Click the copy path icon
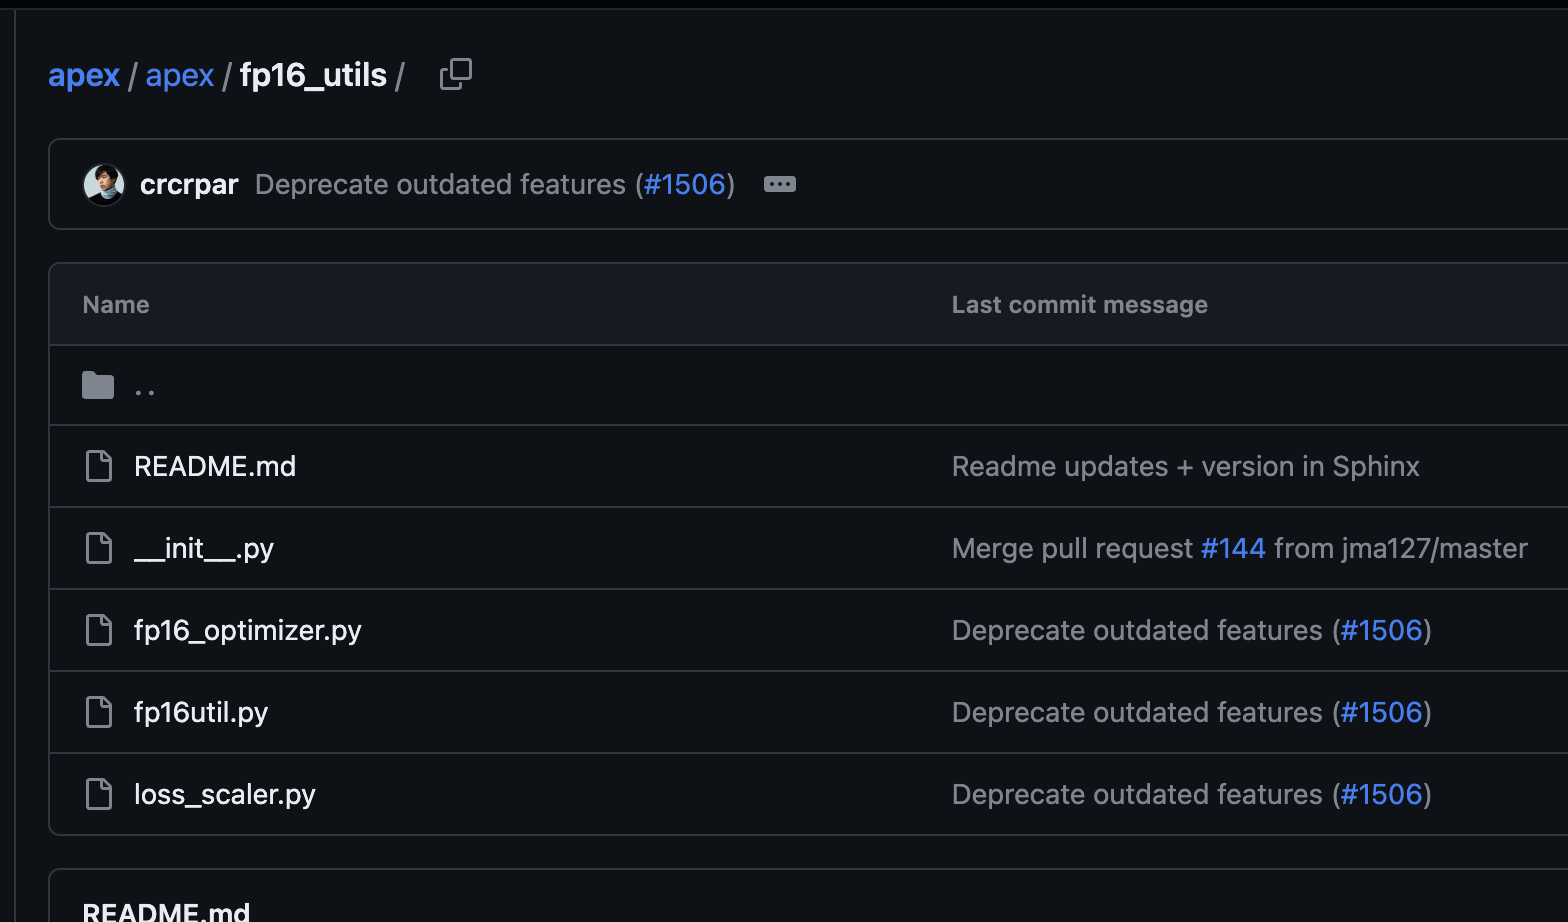The height and width of the screenshot is (922, 1568). click(x=456, y=74)
